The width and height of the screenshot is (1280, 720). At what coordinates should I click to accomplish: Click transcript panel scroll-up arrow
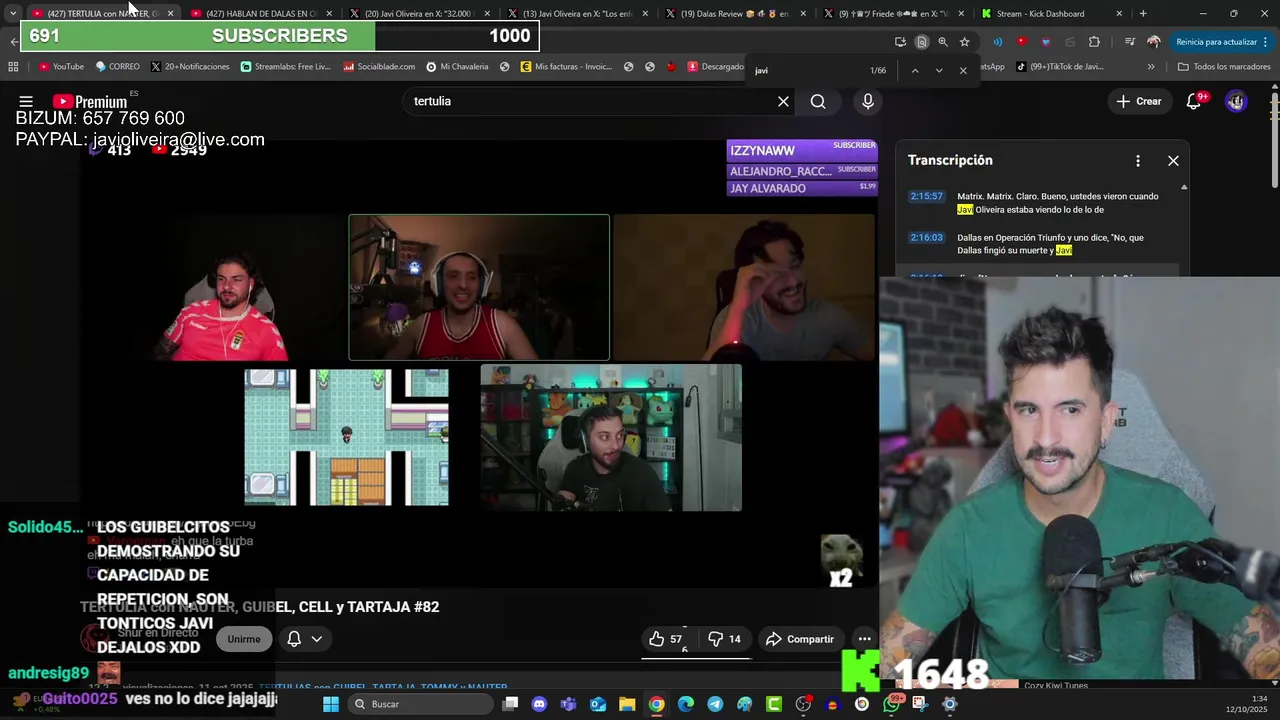point(1184,187)
